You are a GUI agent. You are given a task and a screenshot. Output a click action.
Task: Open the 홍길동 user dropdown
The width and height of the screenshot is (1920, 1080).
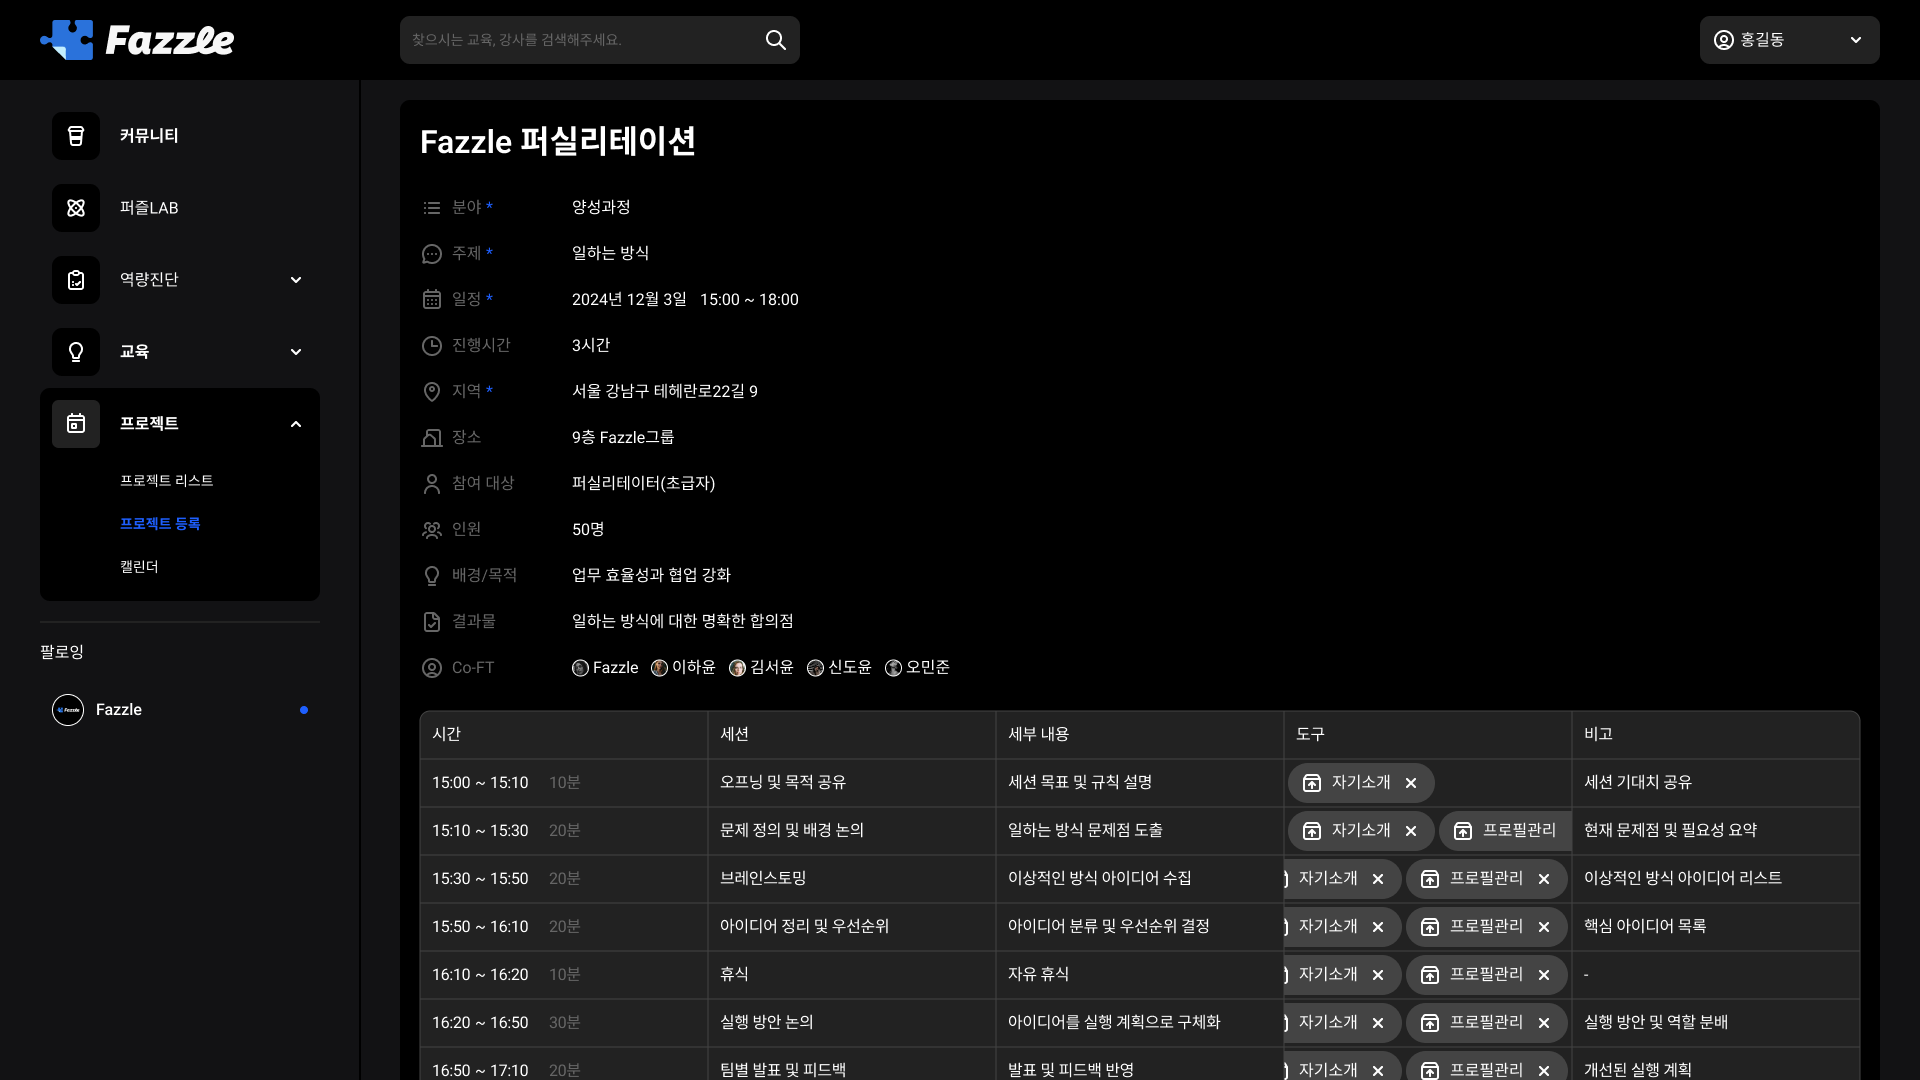[x=1789, y=40]
